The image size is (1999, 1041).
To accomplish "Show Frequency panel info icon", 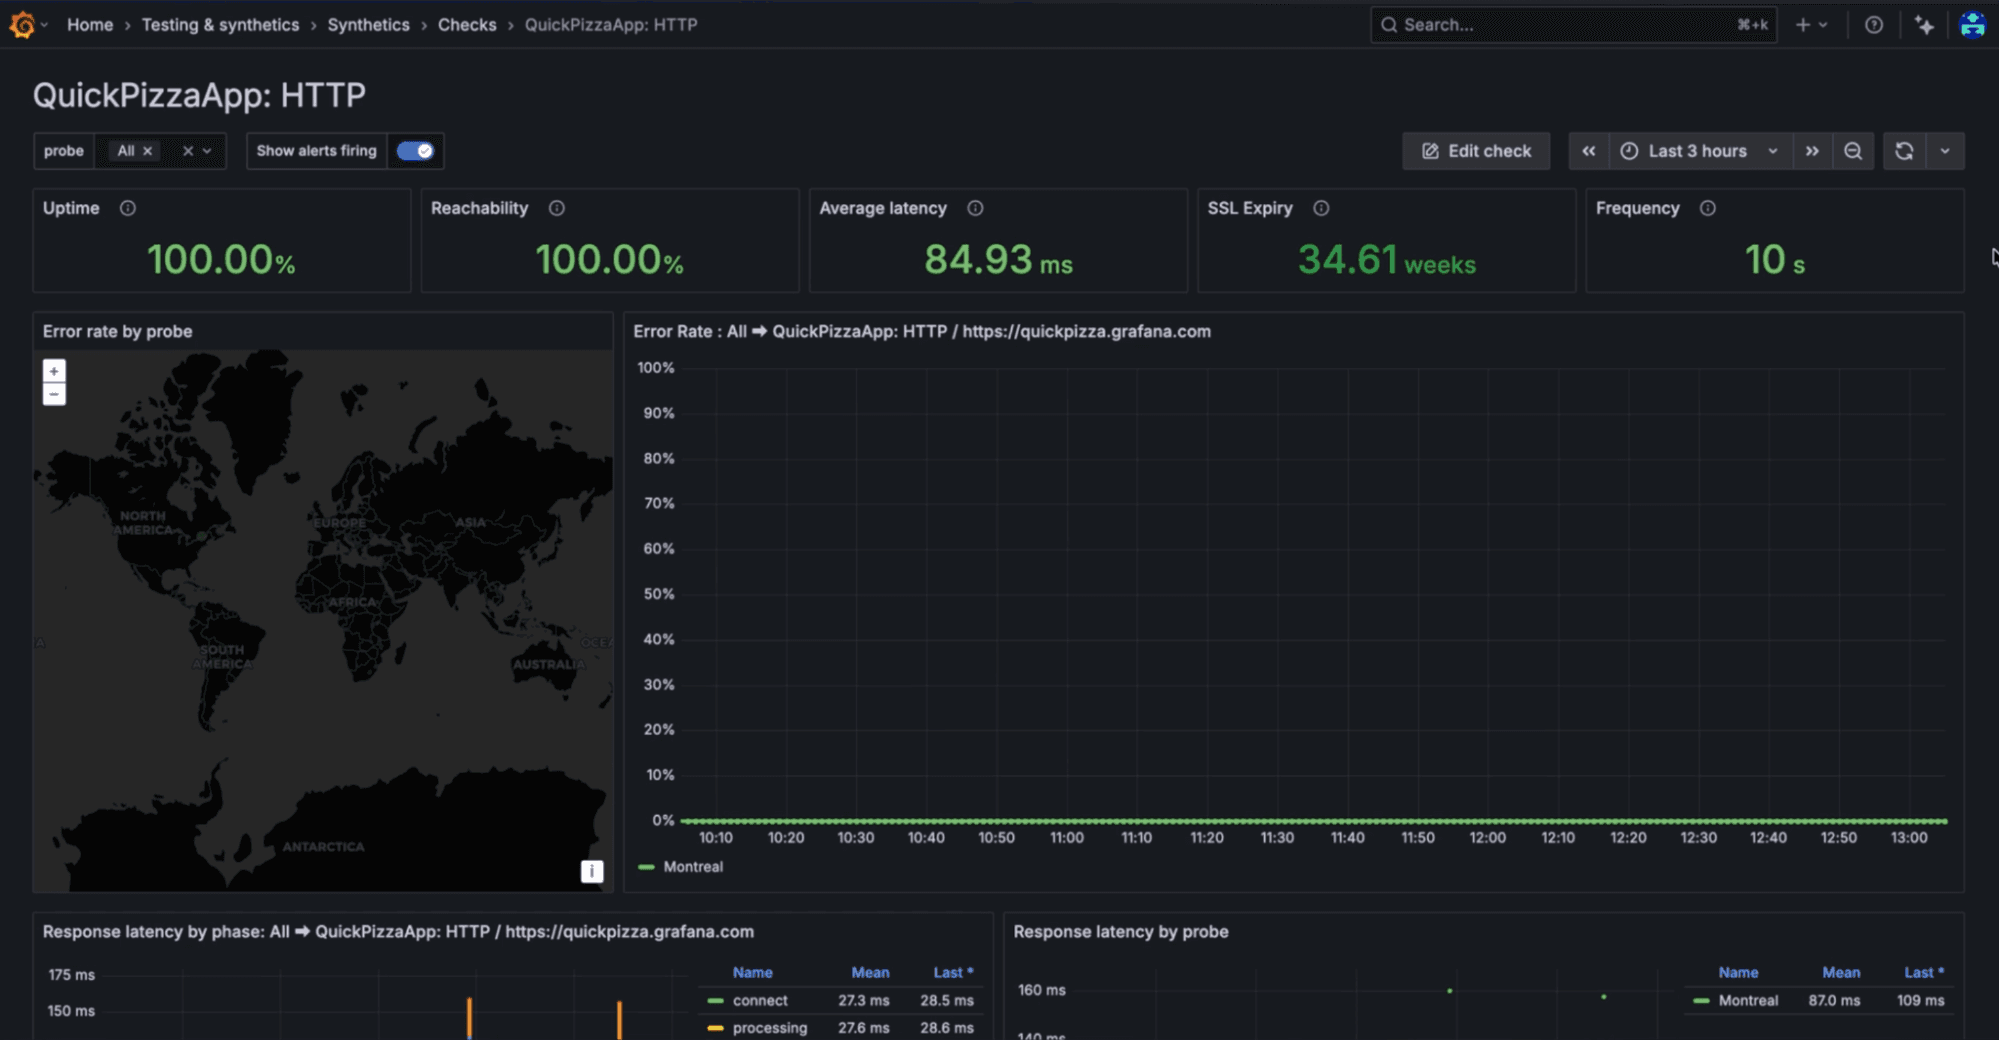I will pos(1708,208).
